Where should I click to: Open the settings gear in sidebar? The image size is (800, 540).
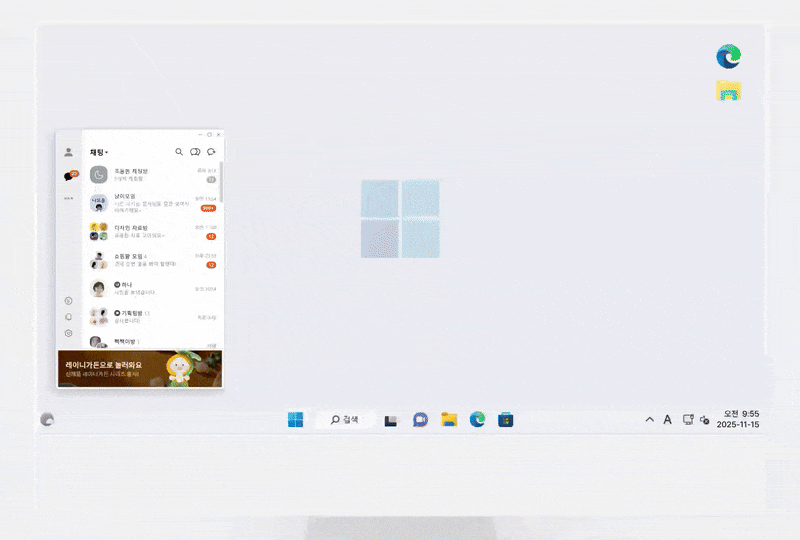point(68,333)
